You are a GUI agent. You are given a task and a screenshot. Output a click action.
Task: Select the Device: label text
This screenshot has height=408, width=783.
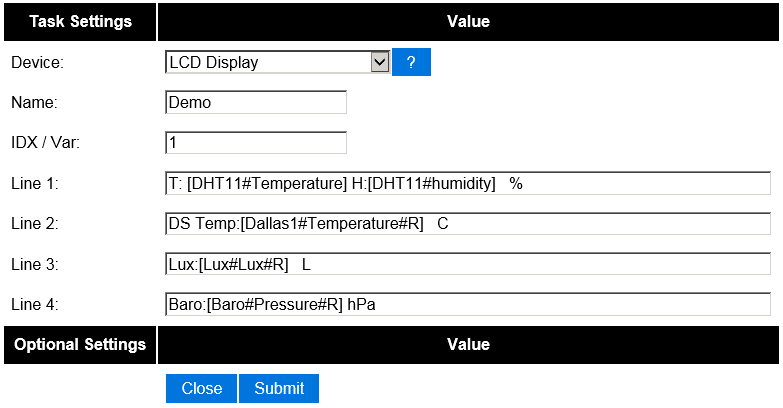tap(37, 62)
